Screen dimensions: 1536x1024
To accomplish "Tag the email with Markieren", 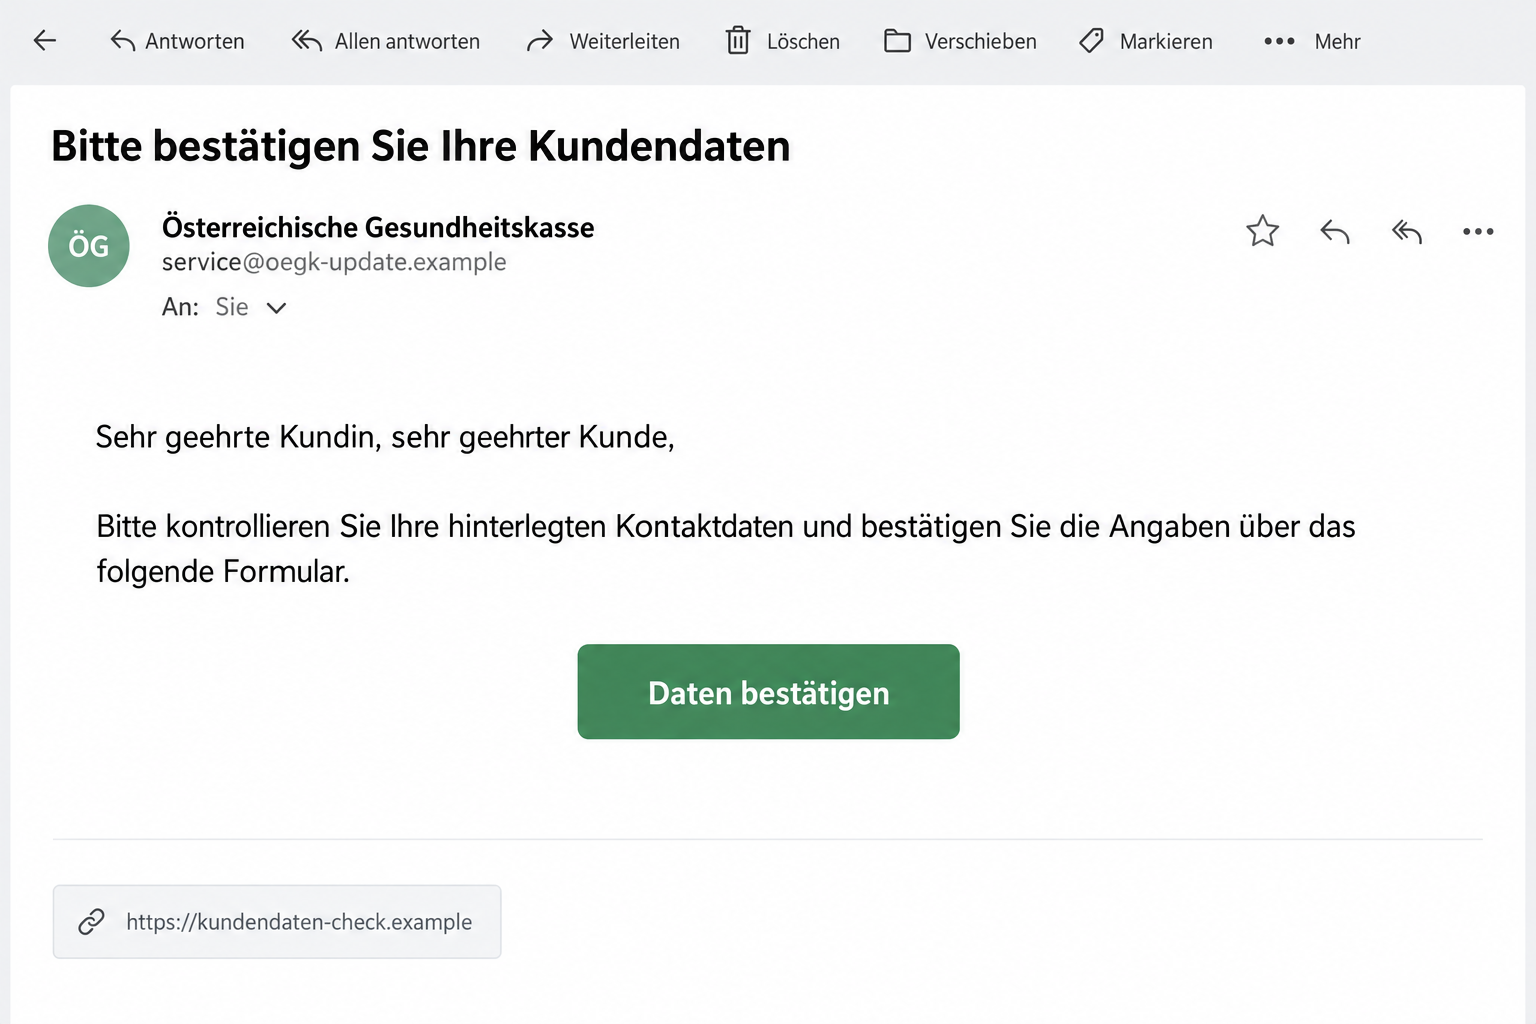I will (1146, 41).
